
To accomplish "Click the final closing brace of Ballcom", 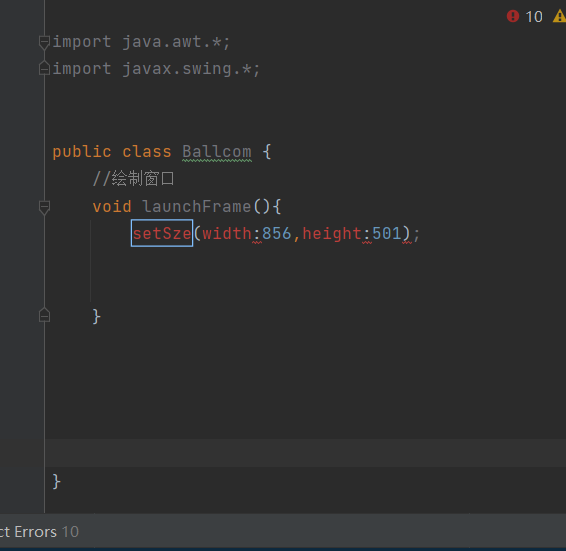I will coord(56,481).
